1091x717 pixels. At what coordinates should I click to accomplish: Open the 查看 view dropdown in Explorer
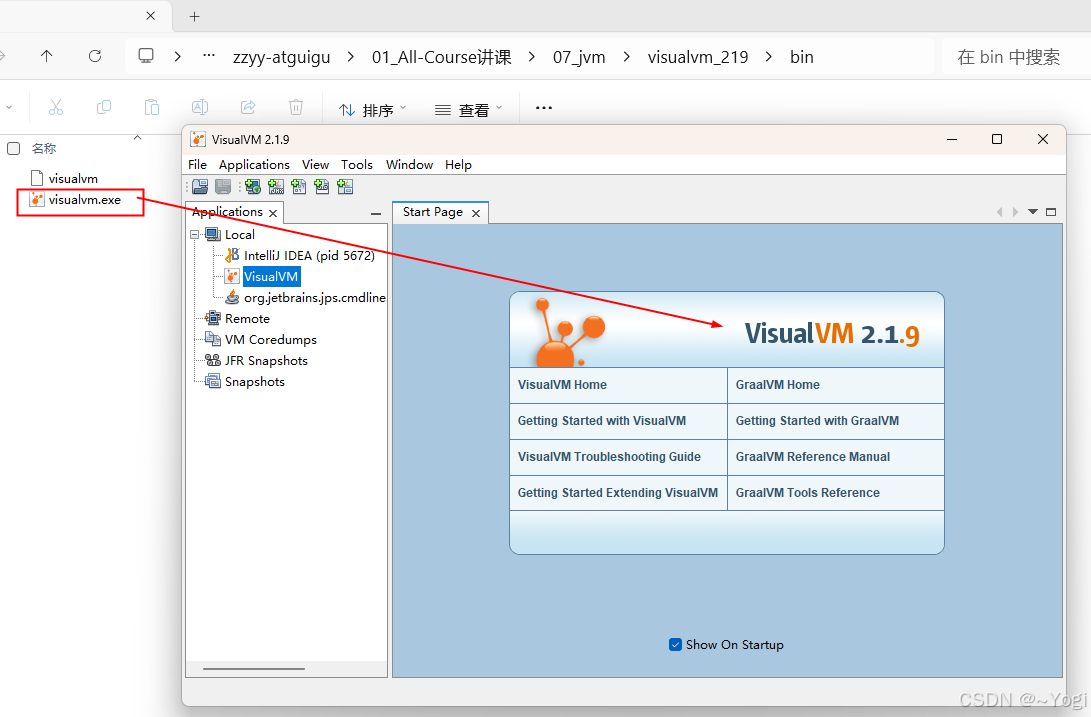click(468, 110)
